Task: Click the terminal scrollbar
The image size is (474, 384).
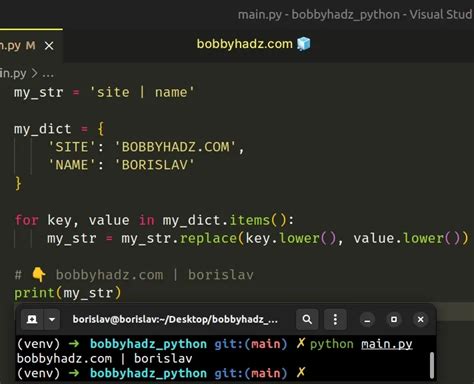Action: (432, 365)
